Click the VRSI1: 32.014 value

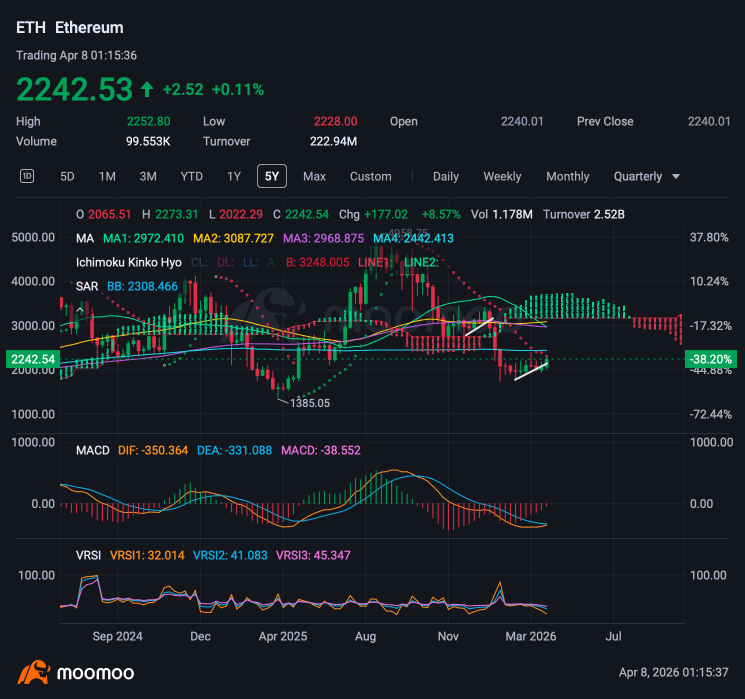click(x=147, y=555)
